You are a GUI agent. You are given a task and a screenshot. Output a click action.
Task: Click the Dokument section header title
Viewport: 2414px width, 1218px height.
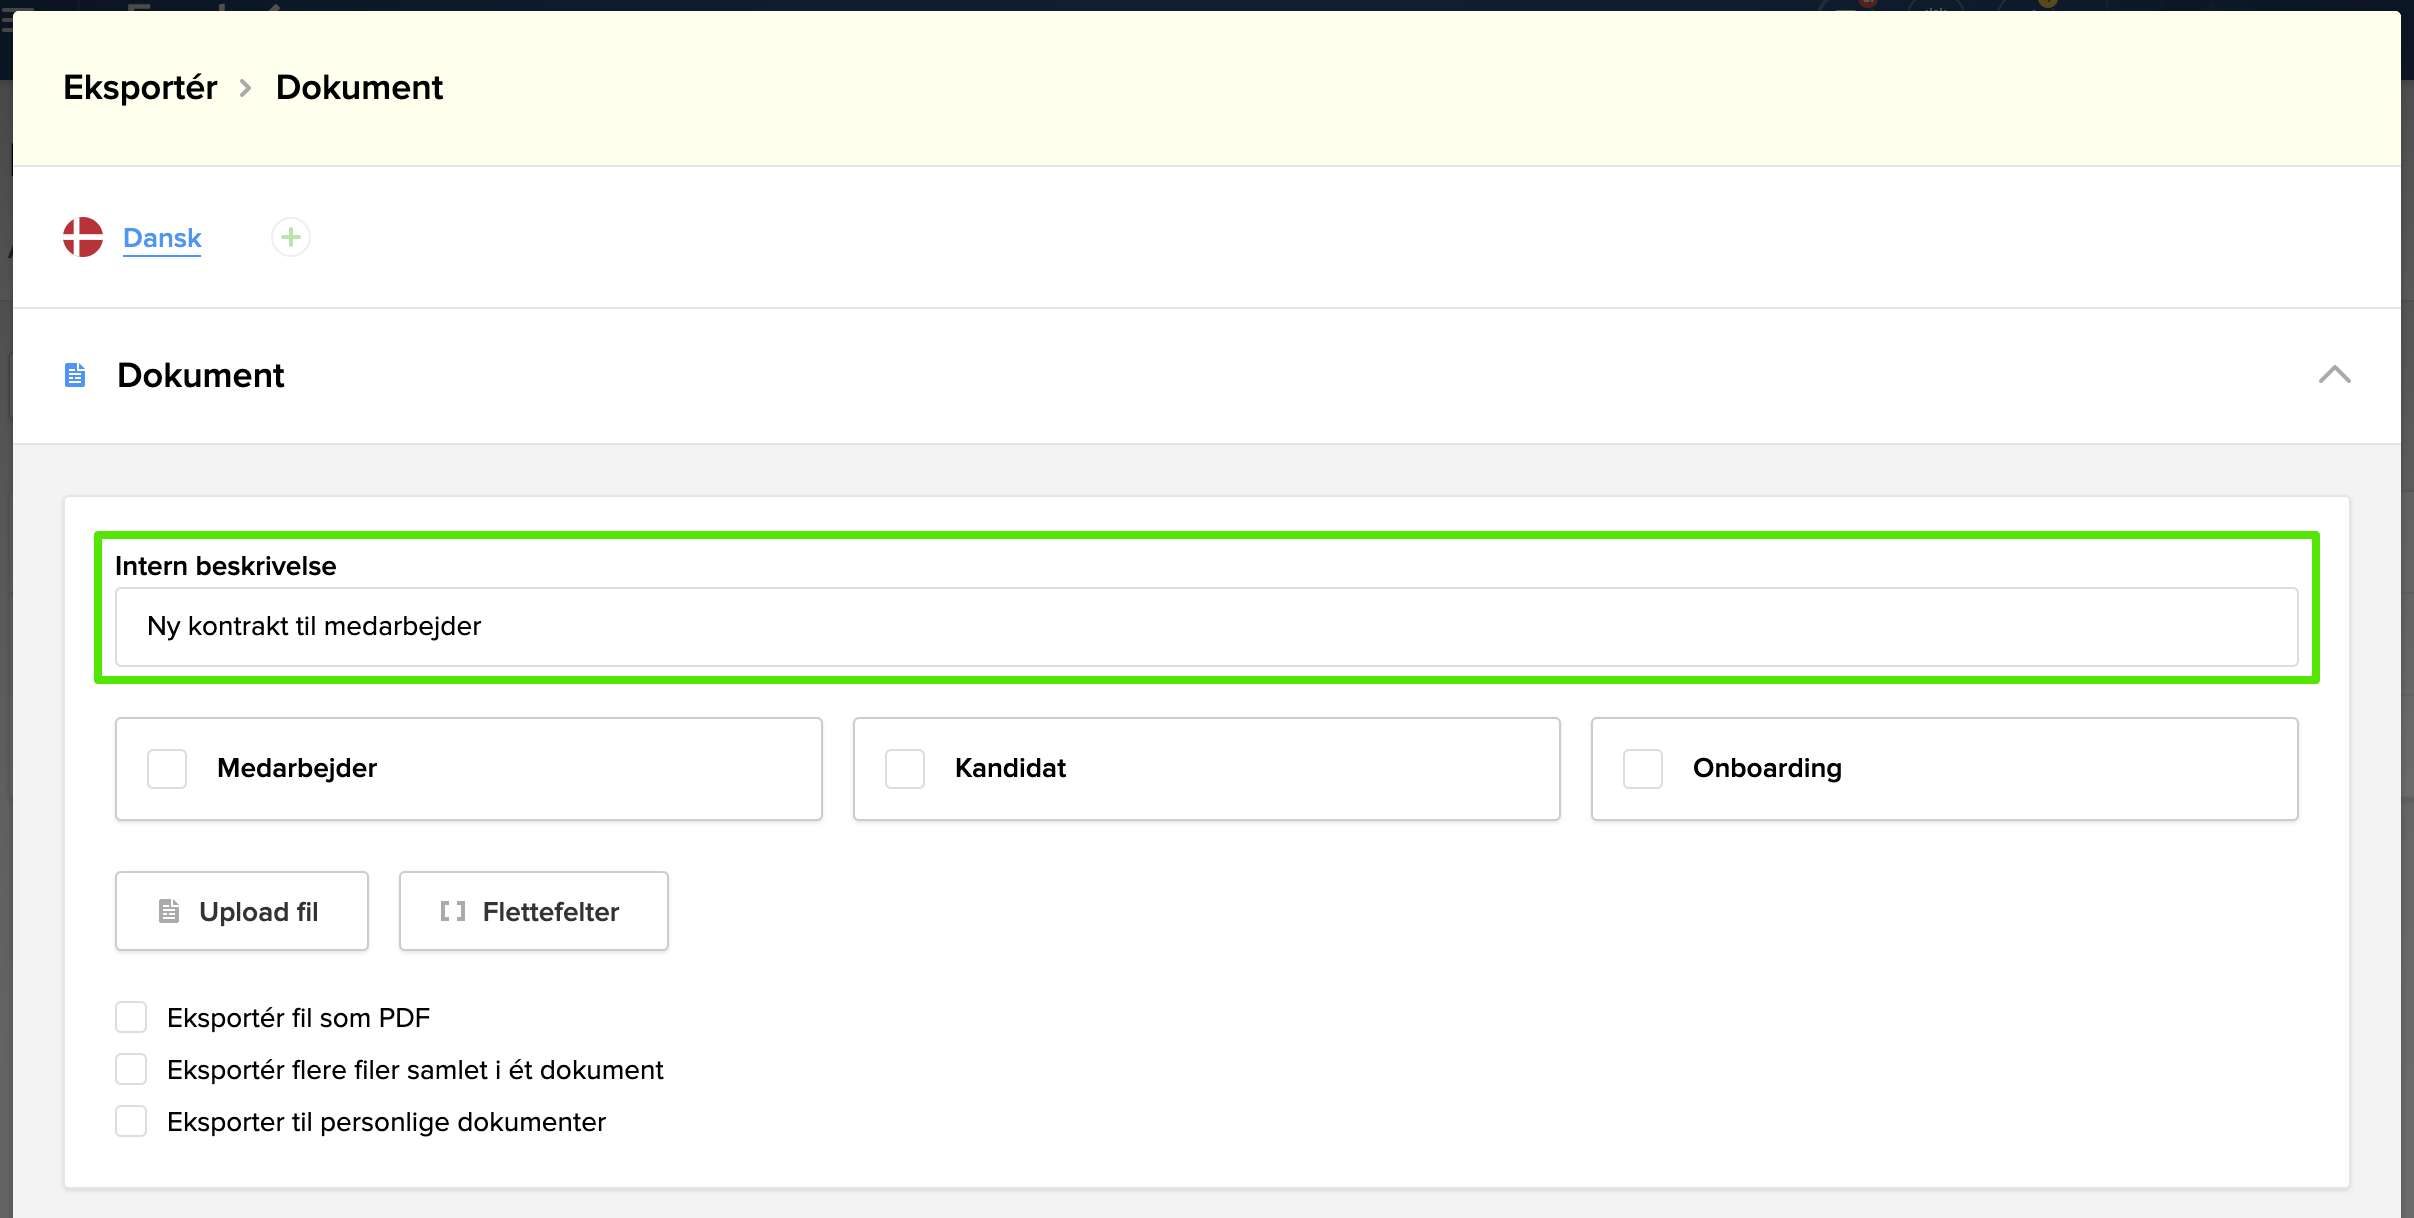200,375
